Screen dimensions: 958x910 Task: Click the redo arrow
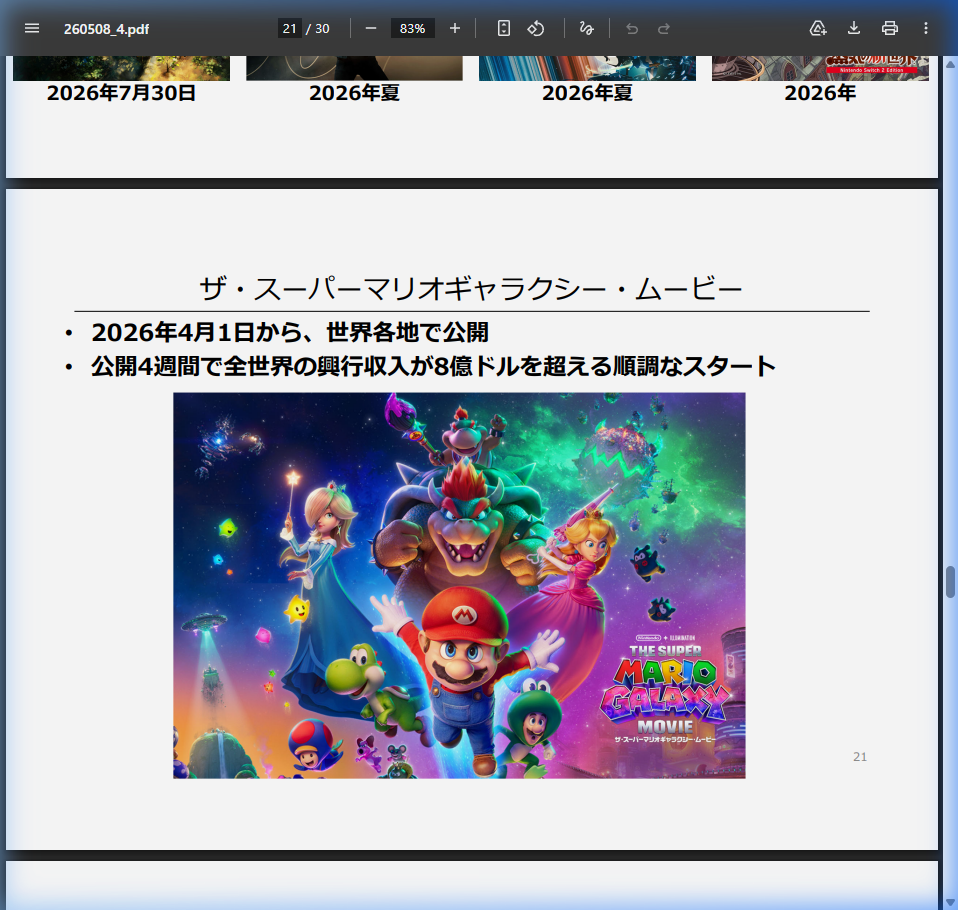pyautogui.click(x=664, y=28)
